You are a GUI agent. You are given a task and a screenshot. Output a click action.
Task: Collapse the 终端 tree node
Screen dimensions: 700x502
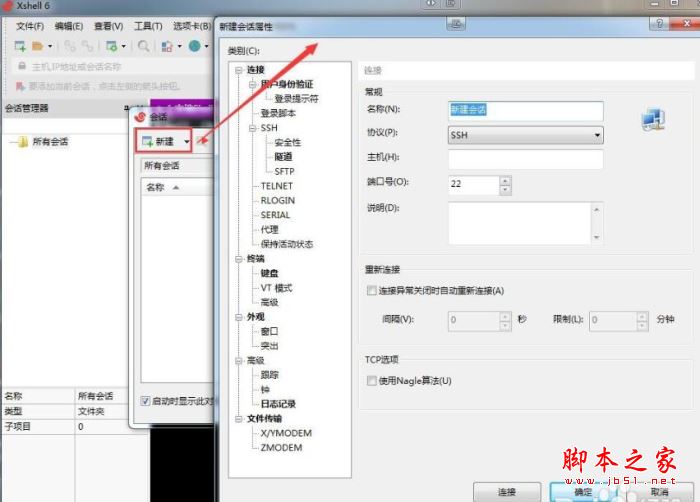tap(239, 259)
